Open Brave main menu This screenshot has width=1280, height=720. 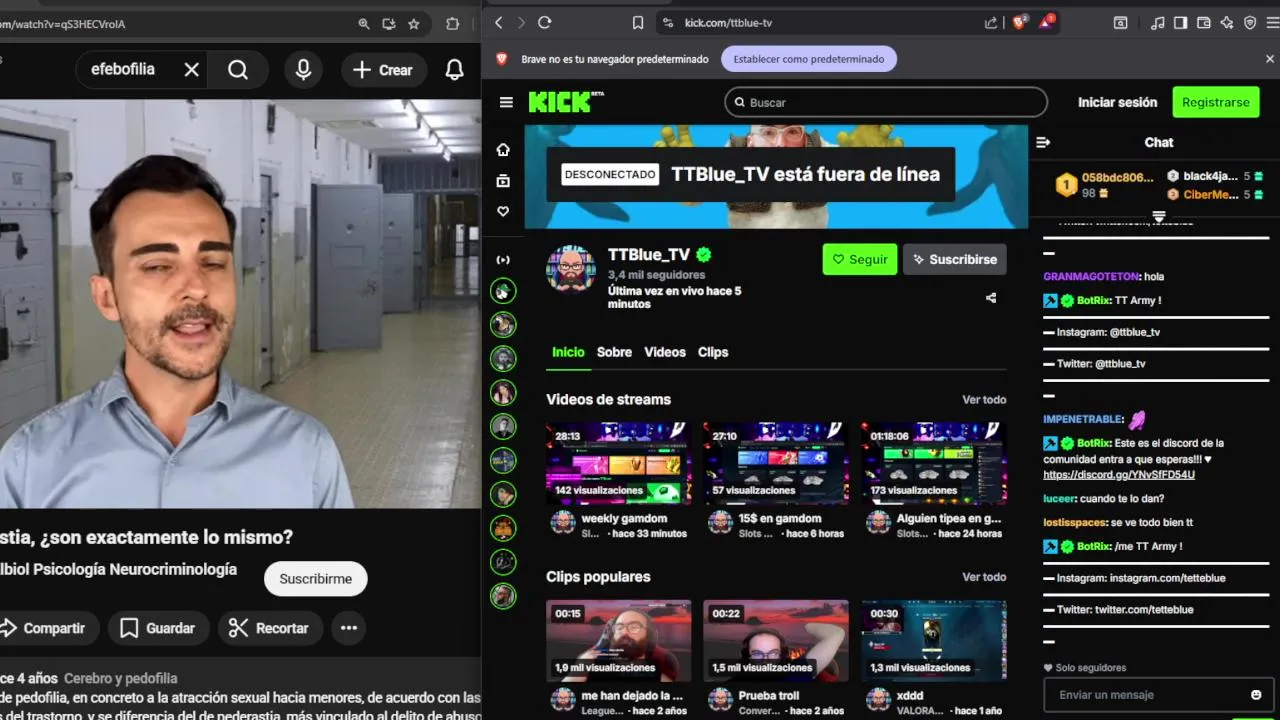pos(1271,22)
